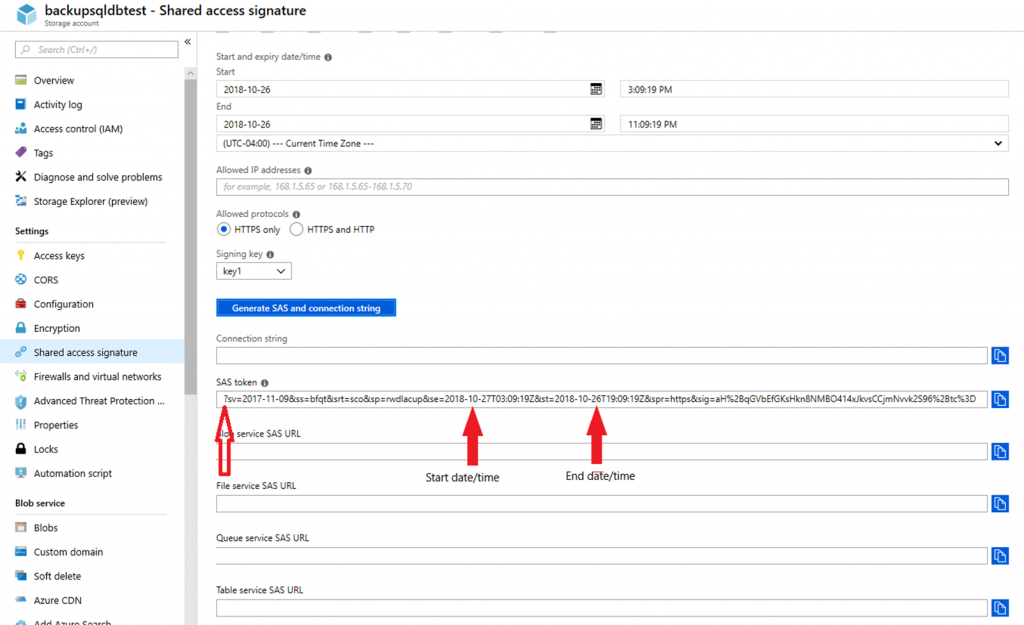Open Firewalls and virtual networks

(x=97, y=376)
